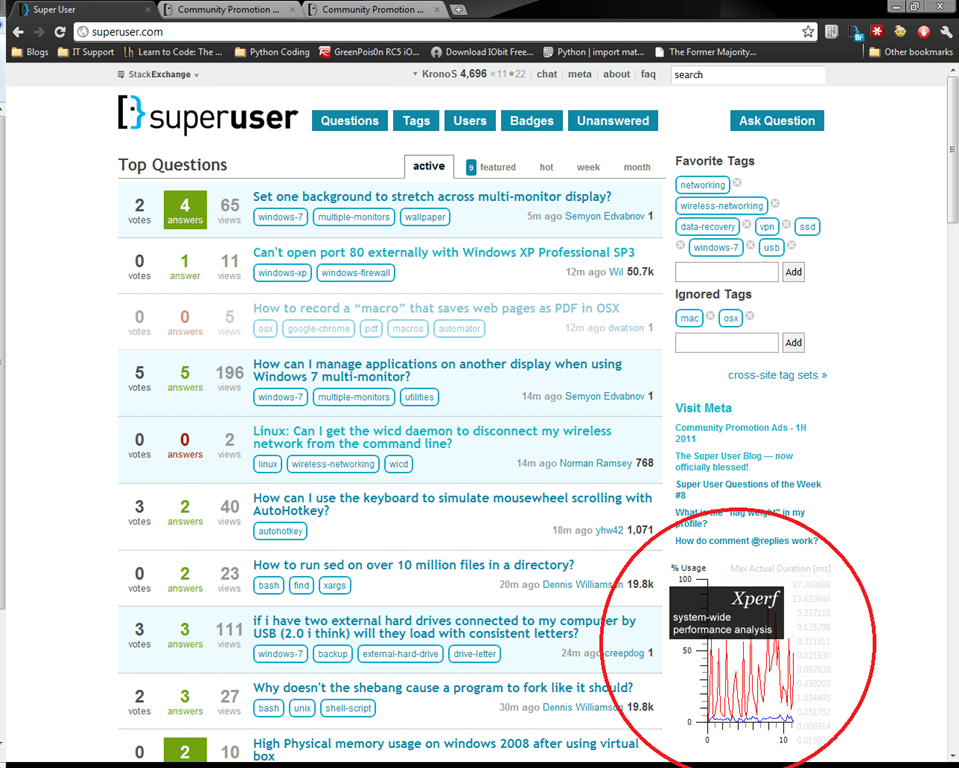
Task: Open Norman Ramsey's user profile
Action: click(x=596, y=463)
